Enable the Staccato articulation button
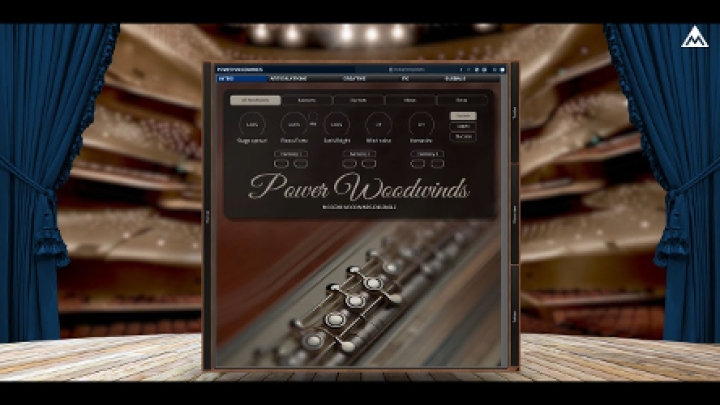The height and width of the screenshot is (405, 720). (463, 136)
